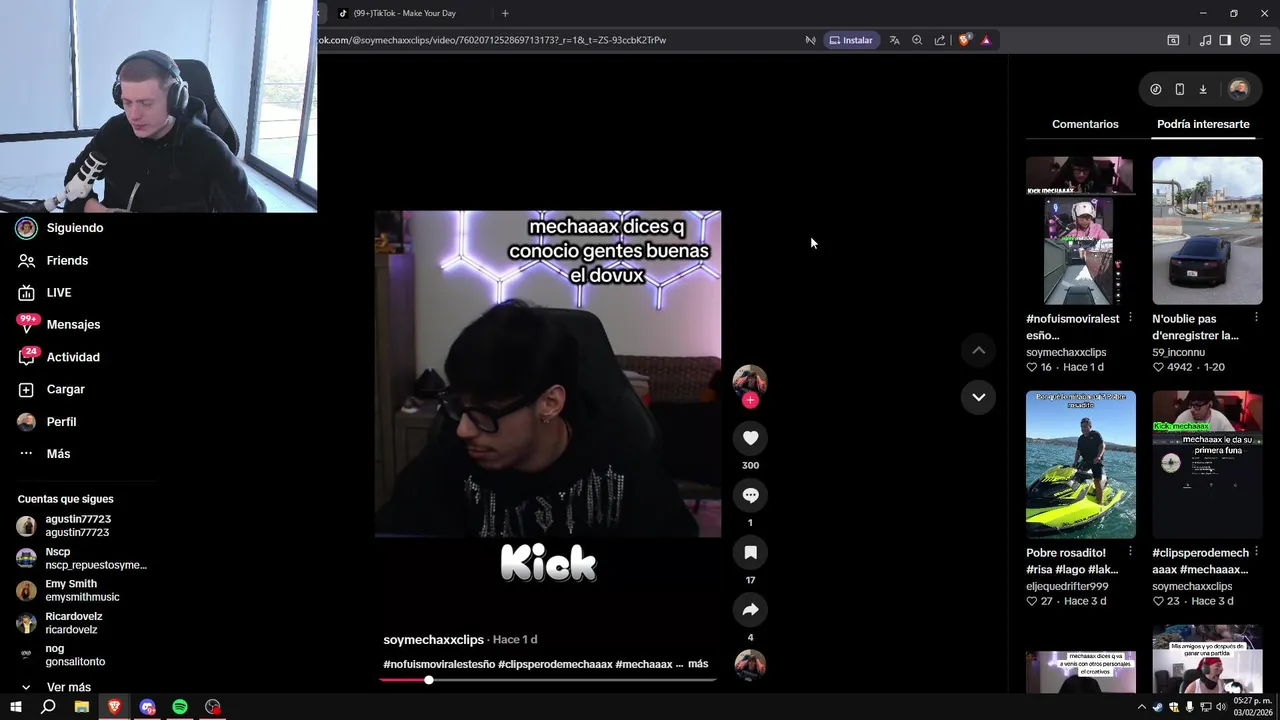Image resolution: width=1280 pixels, height=720 pixels.
Task: Seek using the video progress bar
Action: (547, 680)
